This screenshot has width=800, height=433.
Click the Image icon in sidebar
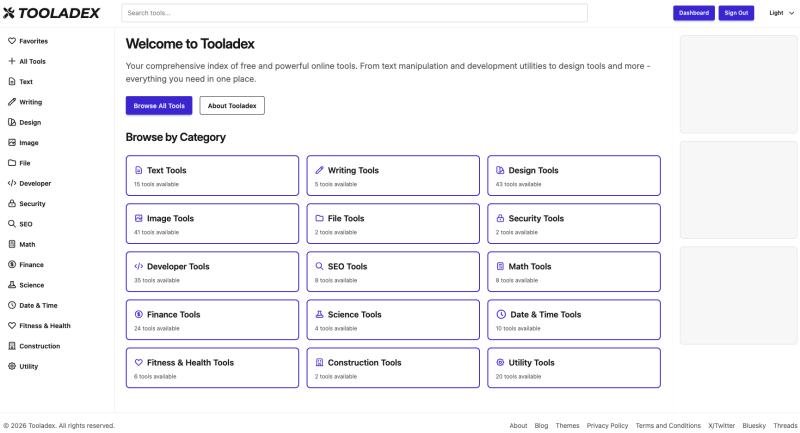12,143
